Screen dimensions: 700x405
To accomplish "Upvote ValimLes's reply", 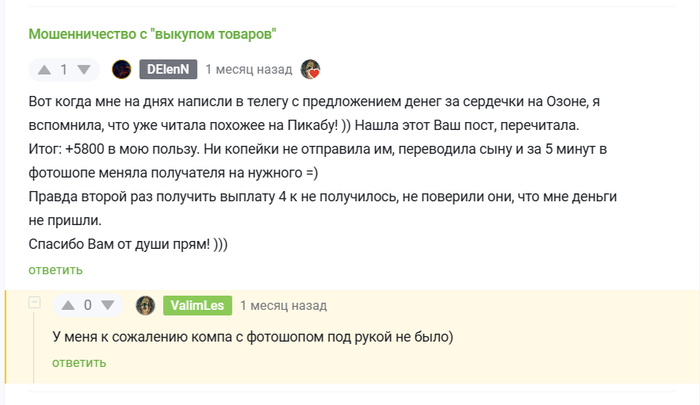I will (x=68, y=306).
